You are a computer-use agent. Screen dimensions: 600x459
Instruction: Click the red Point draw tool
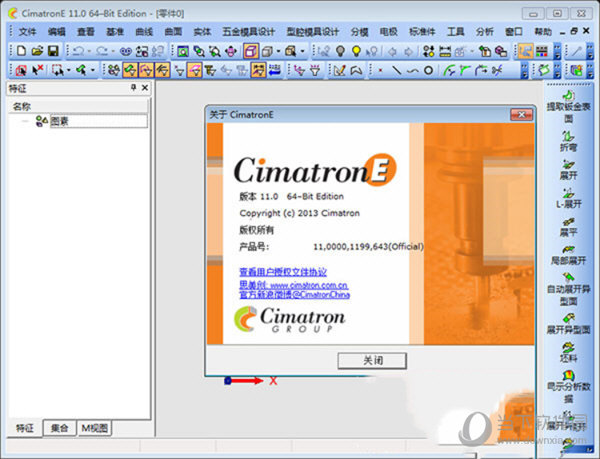[380, 70]
